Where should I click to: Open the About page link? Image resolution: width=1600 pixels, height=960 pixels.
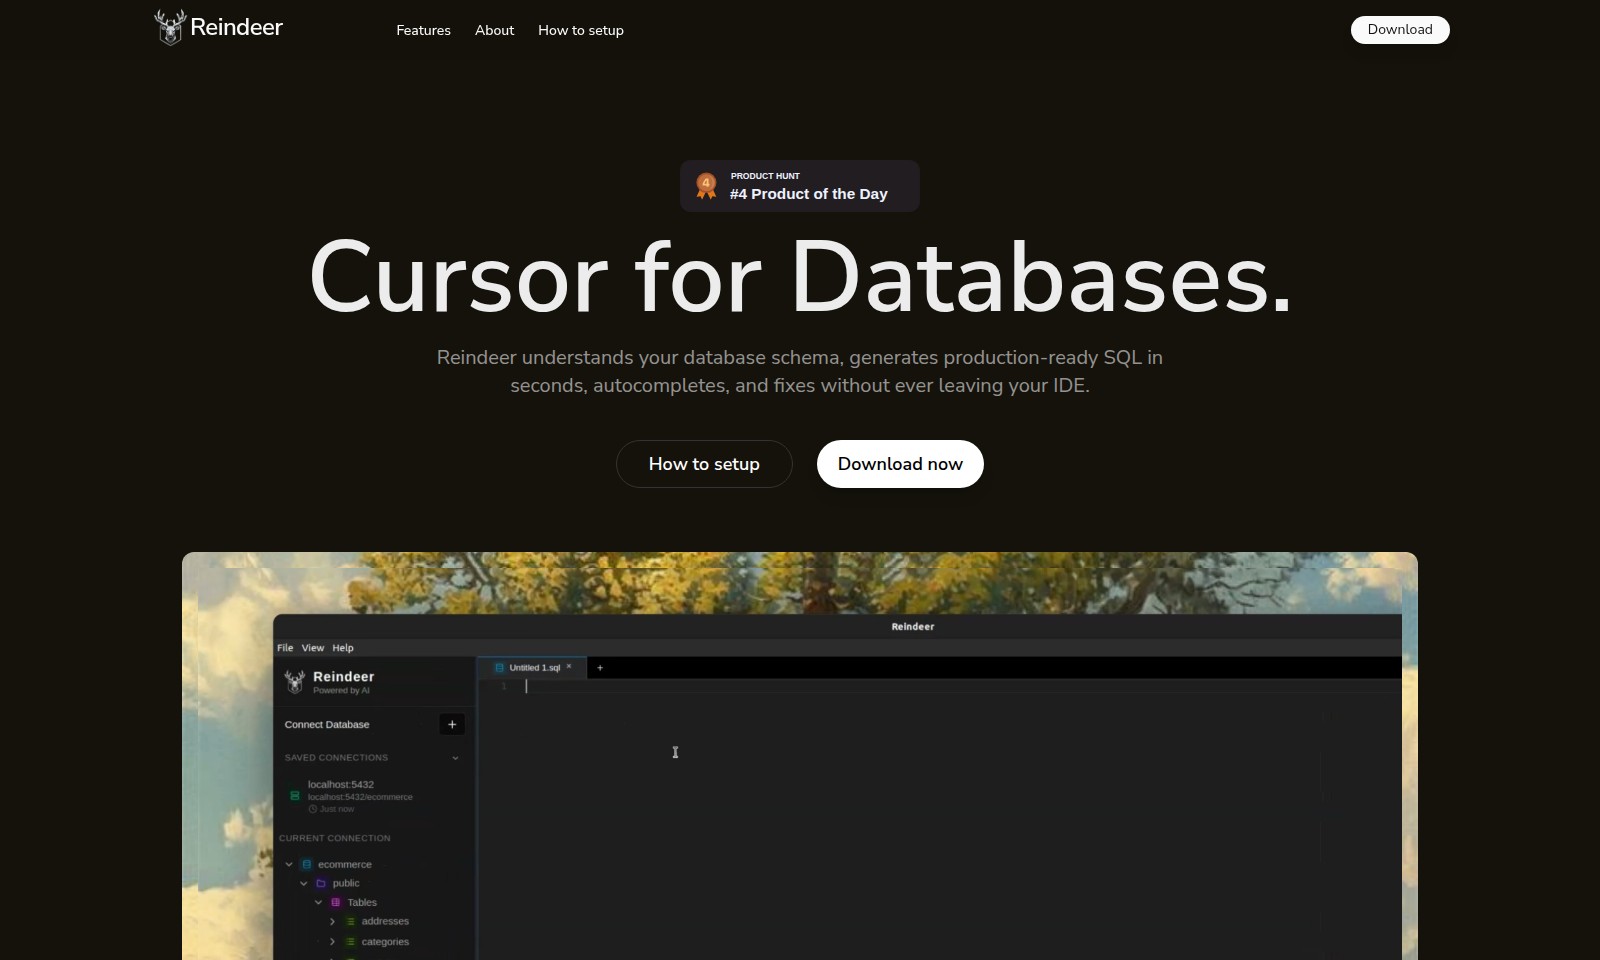point(494,30)
